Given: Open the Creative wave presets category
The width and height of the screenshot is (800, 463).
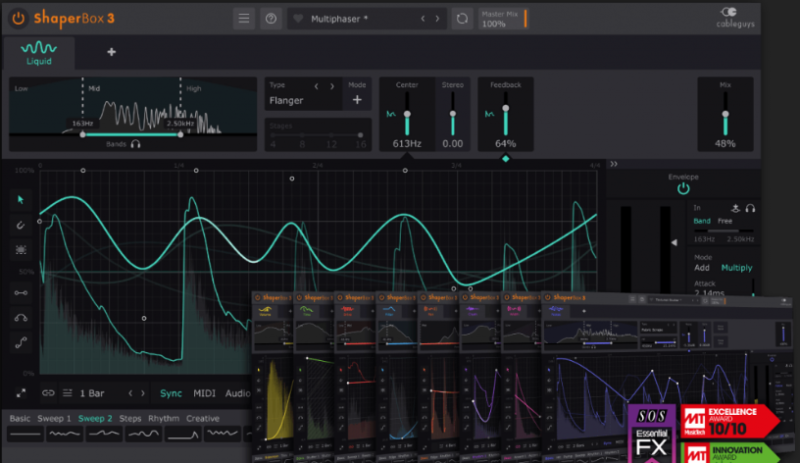Looking at the screenshot, I should pyautogui.click(x=203, y=418).
